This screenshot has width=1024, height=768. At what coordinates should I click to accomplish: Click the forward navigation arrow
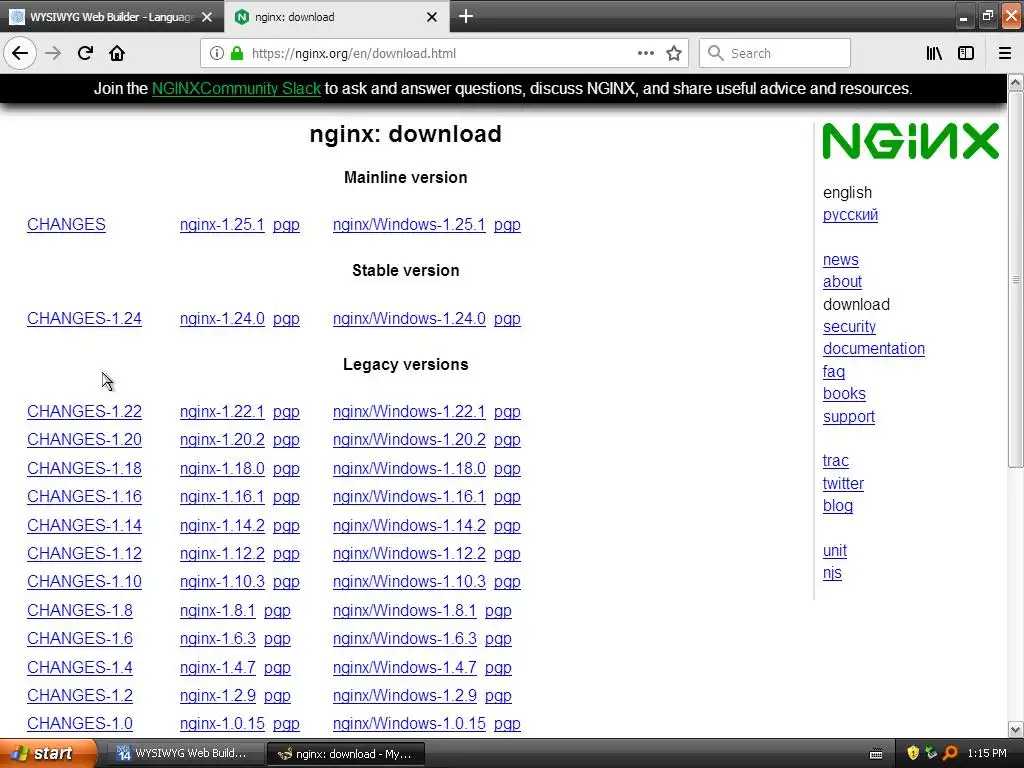click(x=53, y=54)
